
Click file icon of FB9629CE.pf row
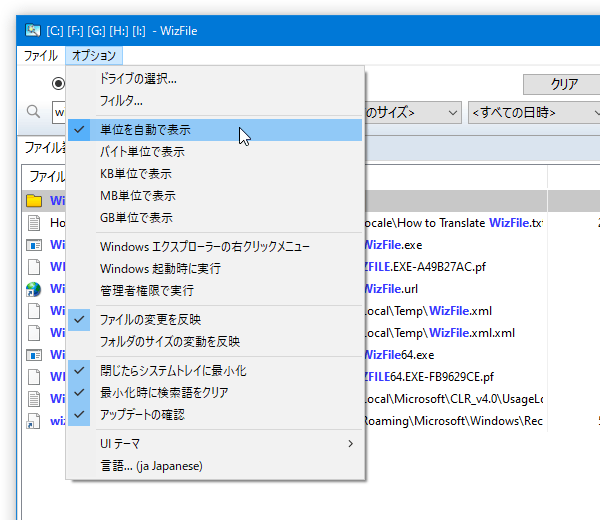34,377
